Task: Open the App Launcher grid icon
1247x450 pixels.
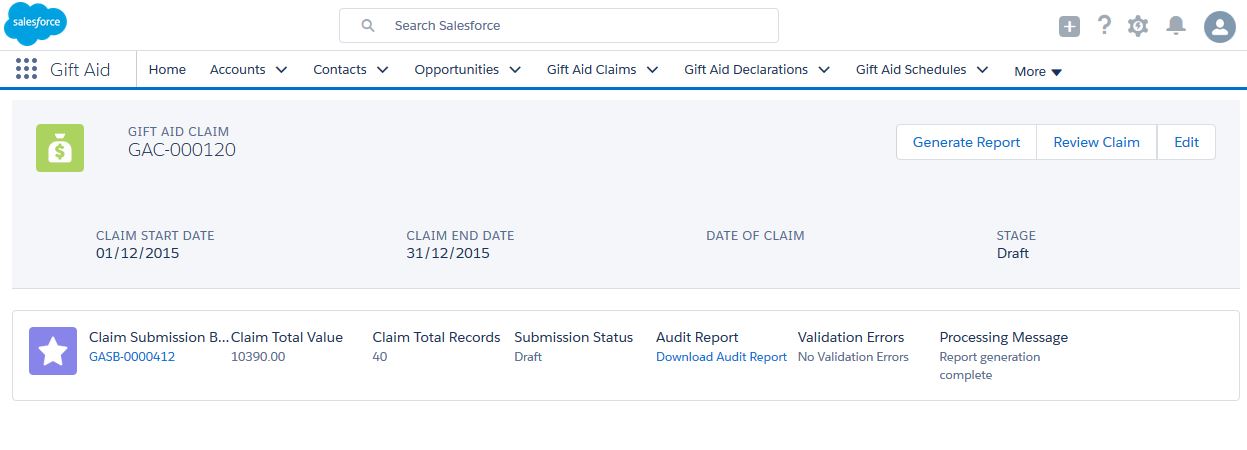Action: 27,70
